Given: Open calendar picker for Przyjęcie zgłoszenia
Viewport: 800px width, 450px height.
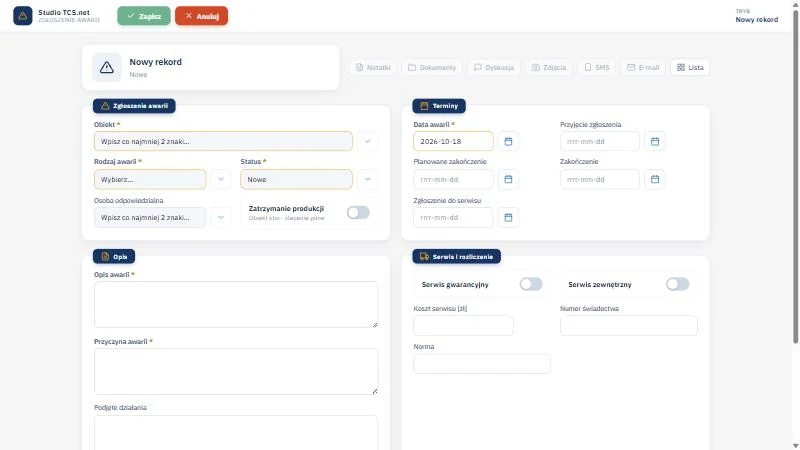Looking at the screenshot, I should 655,141.
